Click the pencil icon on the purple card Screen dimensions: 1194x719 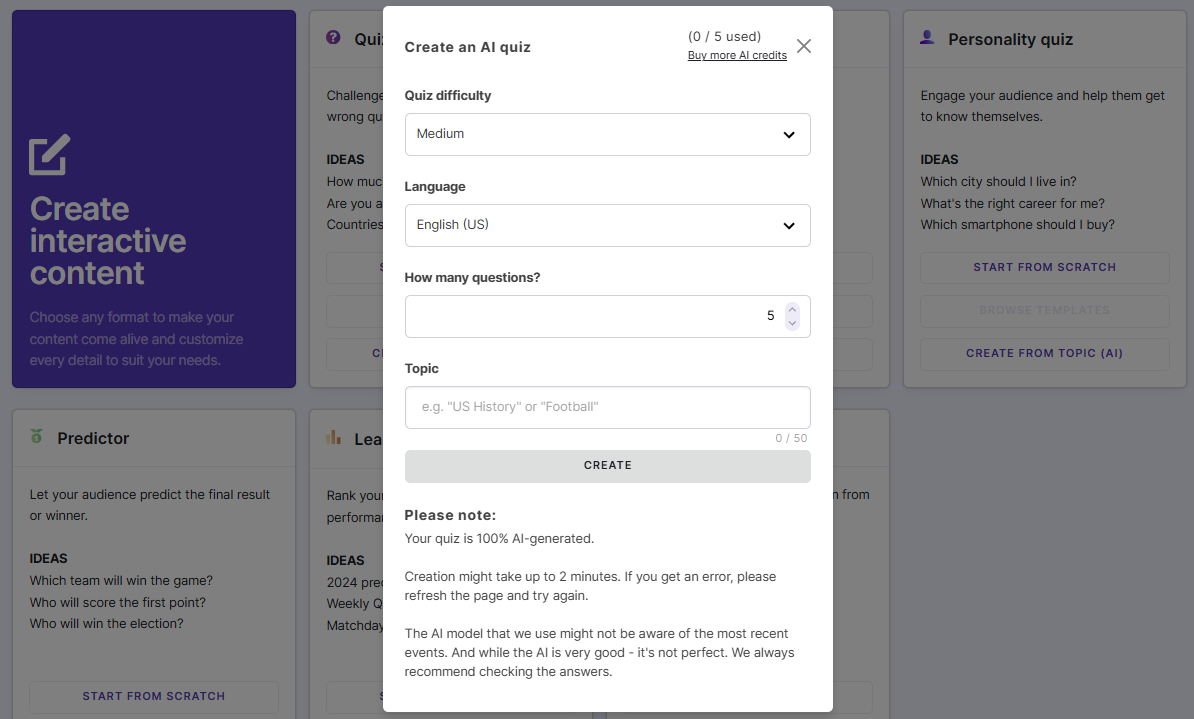pos(47,154)
